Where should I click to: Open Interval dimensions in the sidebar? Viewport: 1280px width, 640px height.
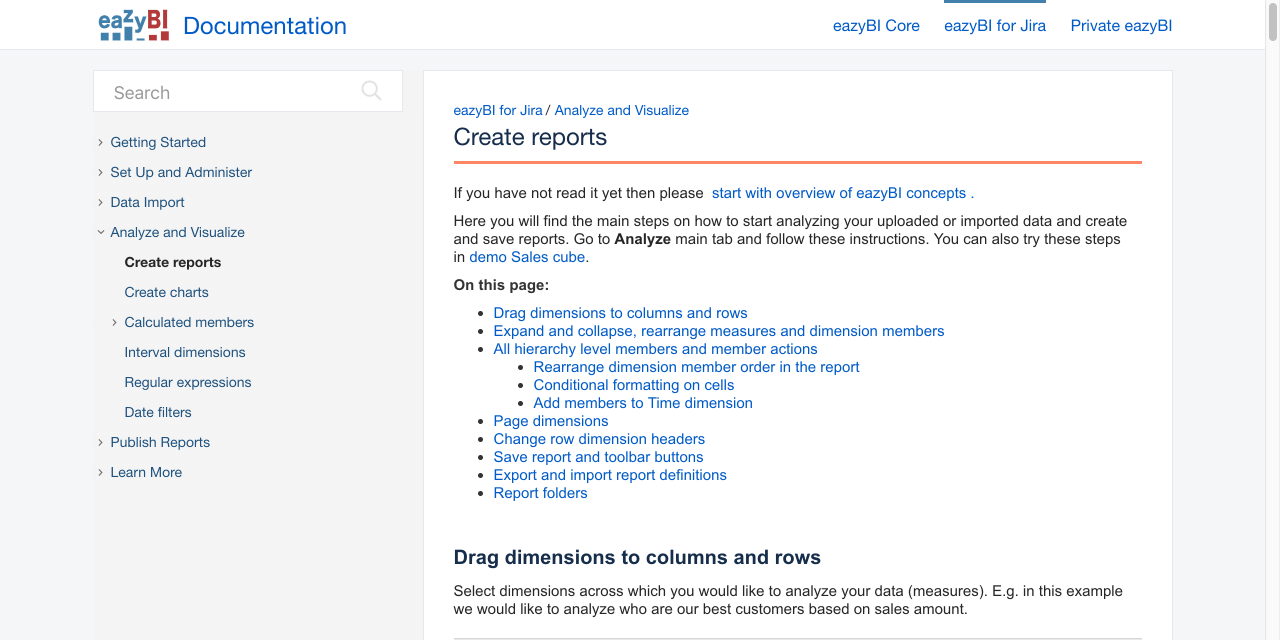pyautogui.click(x=185, y=352)
